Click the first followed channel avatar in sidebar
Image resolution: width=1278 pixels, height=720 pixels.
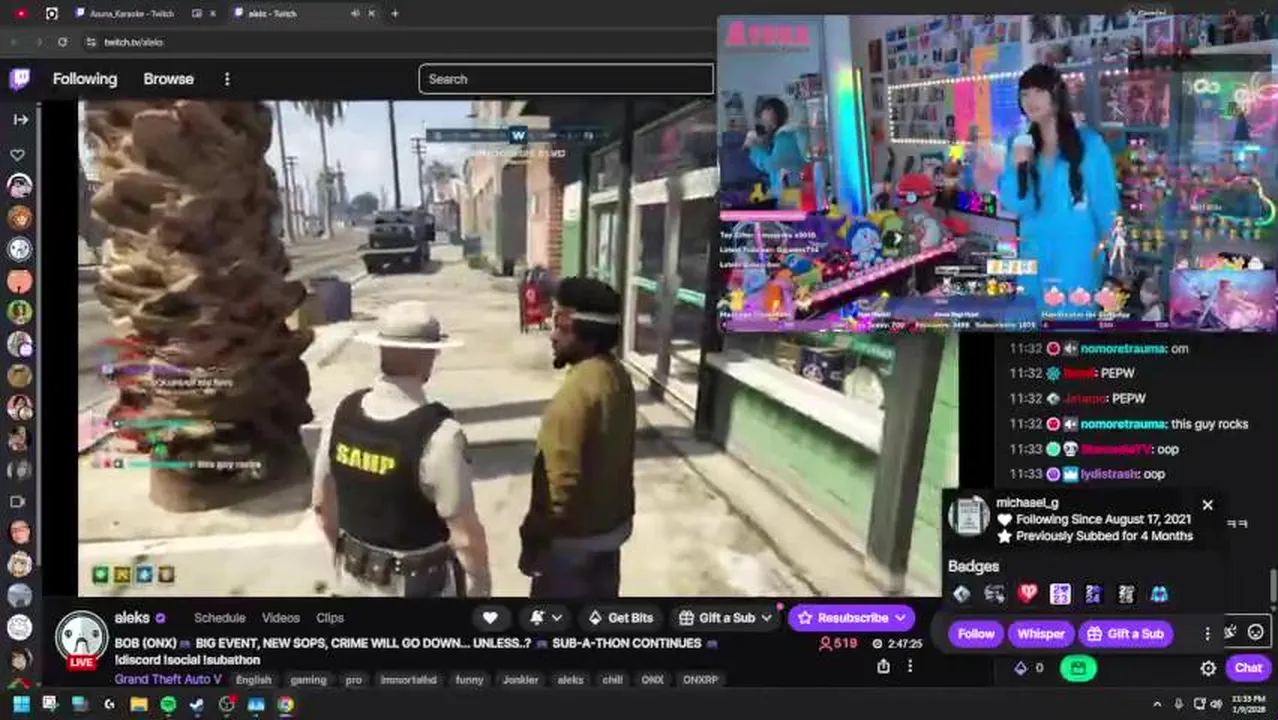[19, 186]
